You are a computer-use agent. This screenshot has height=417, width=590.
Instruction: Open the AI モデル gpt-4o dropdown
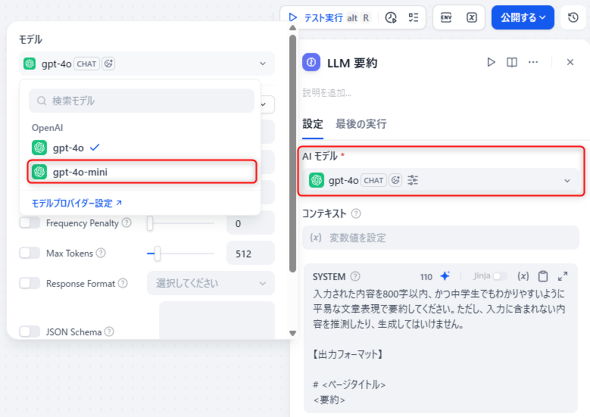pos(441,180)
